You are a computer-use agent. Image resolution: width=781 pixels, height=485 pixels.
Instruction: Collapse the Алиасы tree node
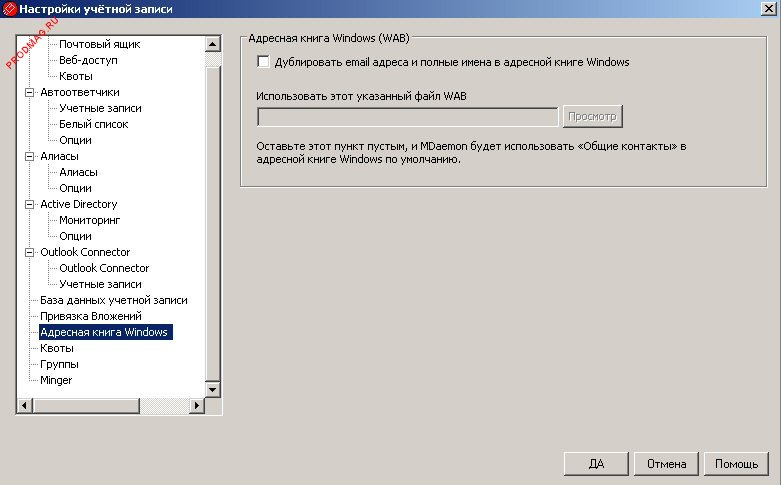coord(28,156)
